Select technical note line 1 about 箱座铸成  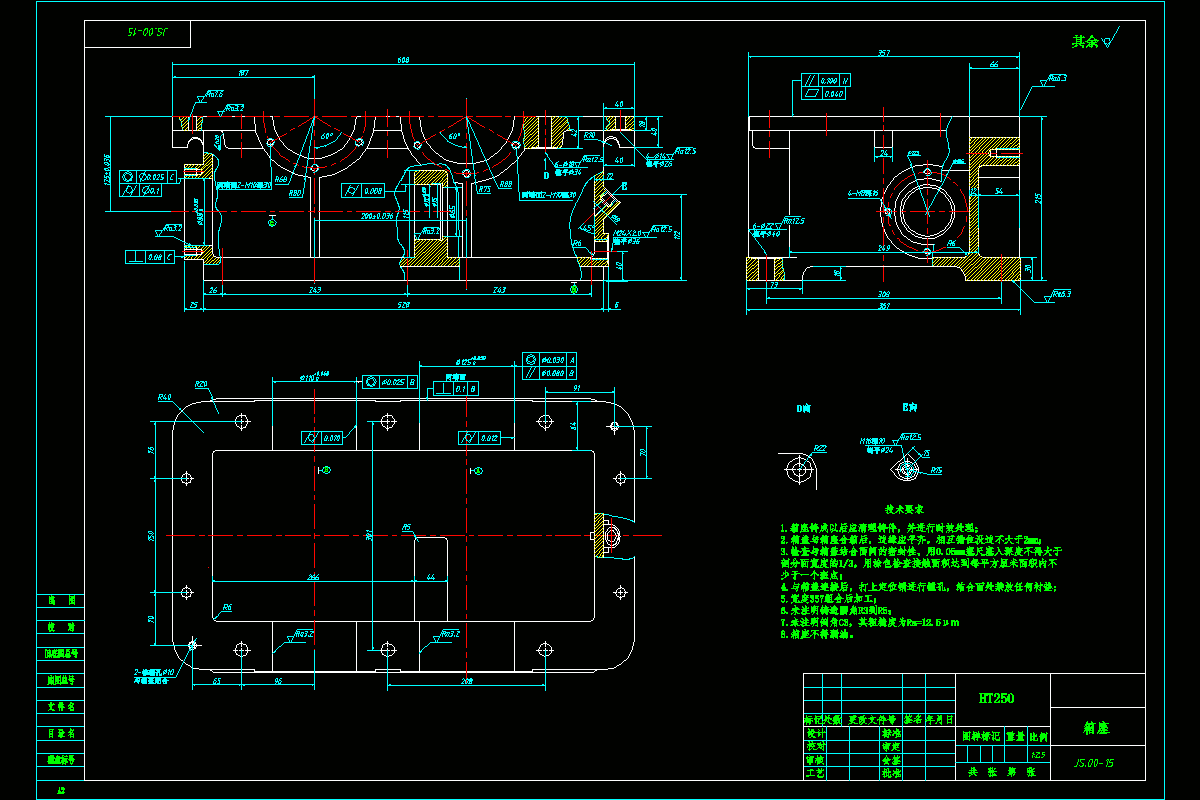tap(882, 528)
